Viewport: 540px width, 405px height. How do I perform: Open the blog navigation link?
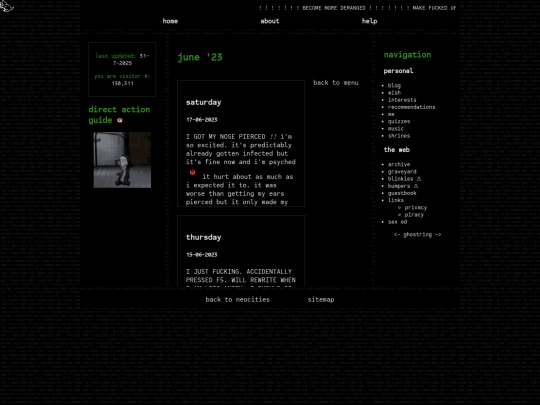tap(394, 85)
